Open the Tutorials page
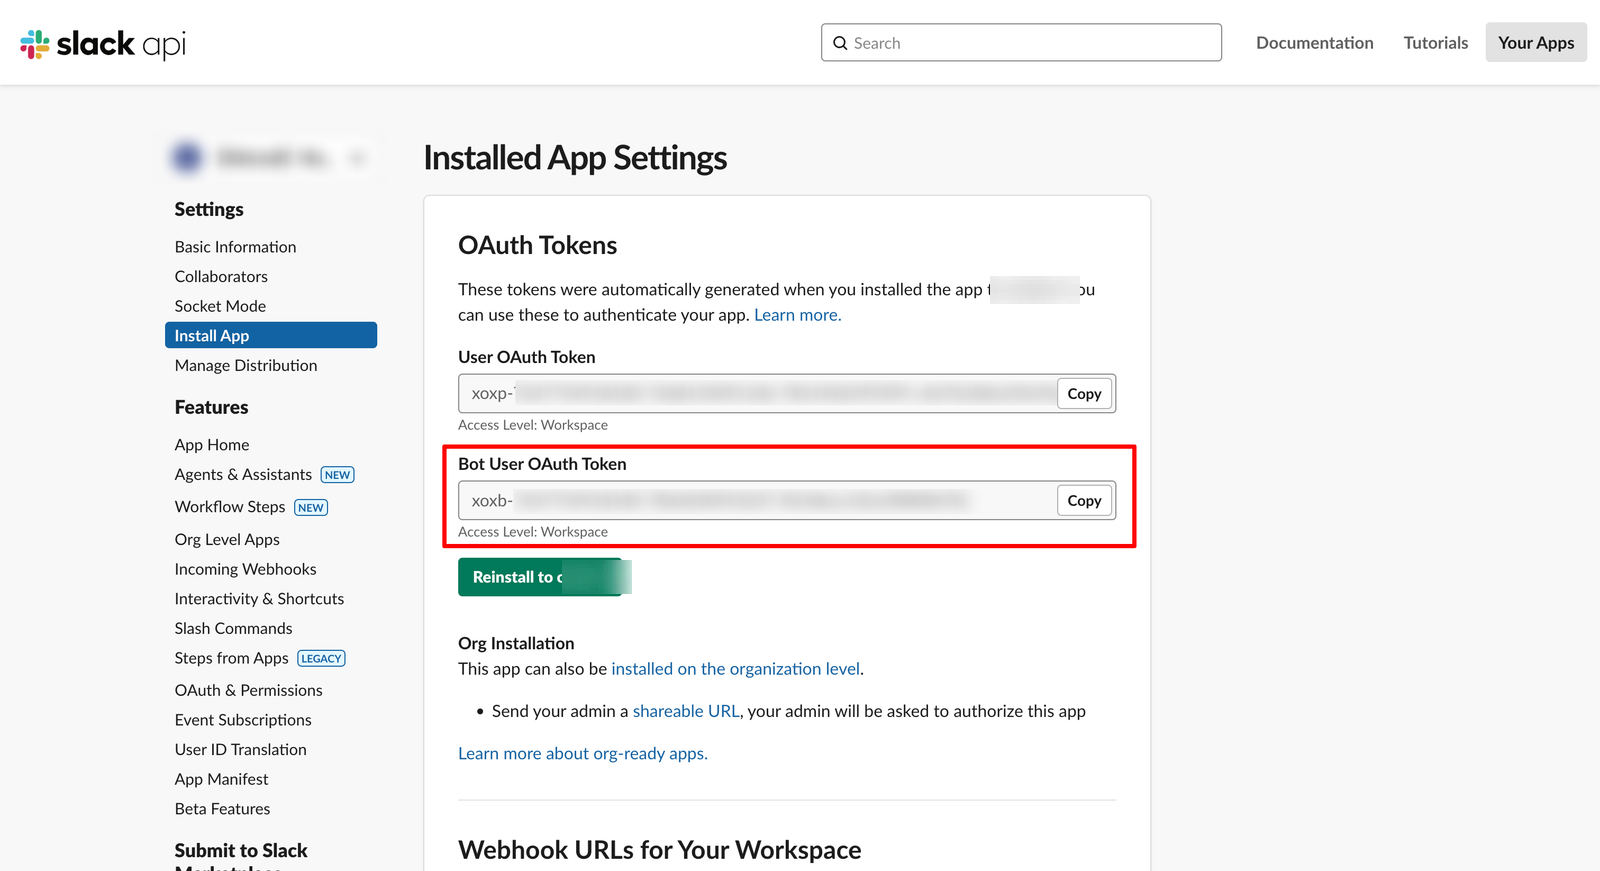This screenshot has height=871, width=1600. (1435, 43)
